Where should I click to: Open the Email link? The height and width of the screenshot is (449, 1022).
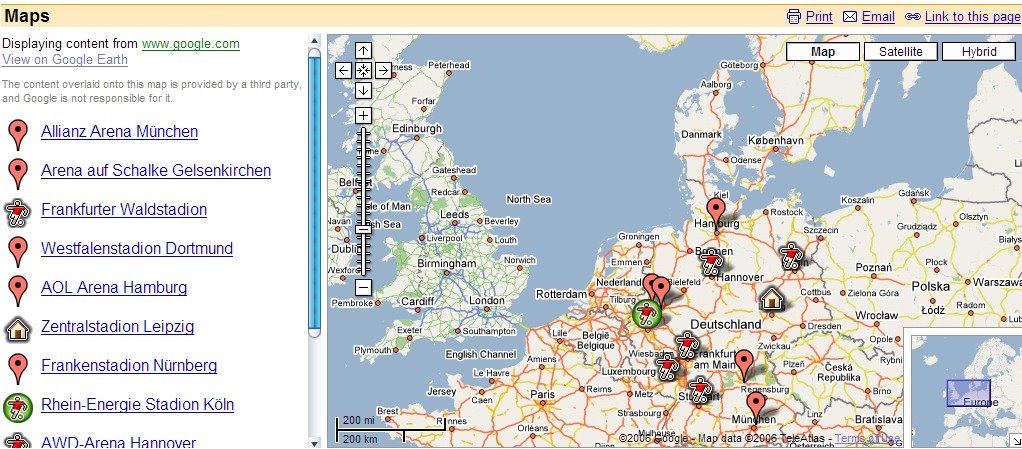[878, 16]
